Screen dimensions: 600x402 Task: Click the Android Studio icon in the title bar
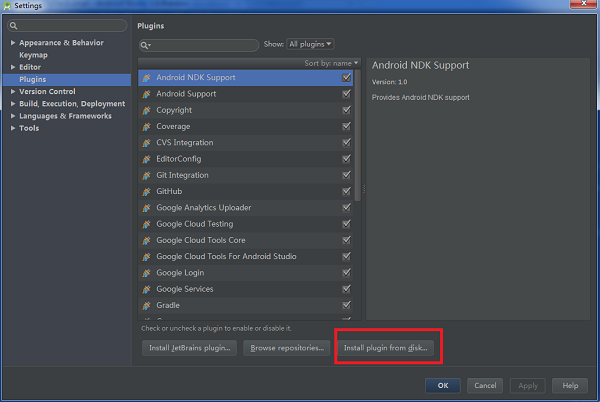7,5
